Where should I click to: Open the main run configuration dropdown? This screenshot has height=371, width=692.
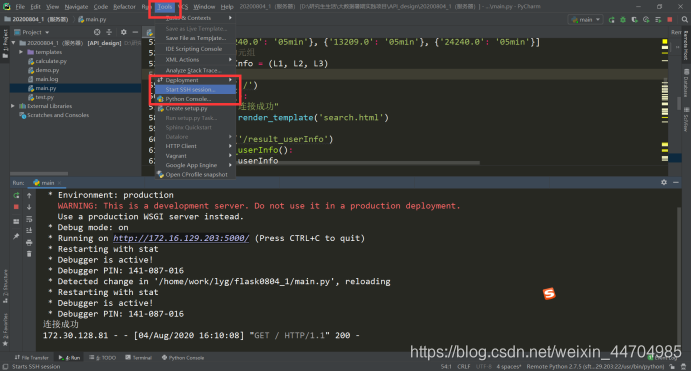[586, 20]
